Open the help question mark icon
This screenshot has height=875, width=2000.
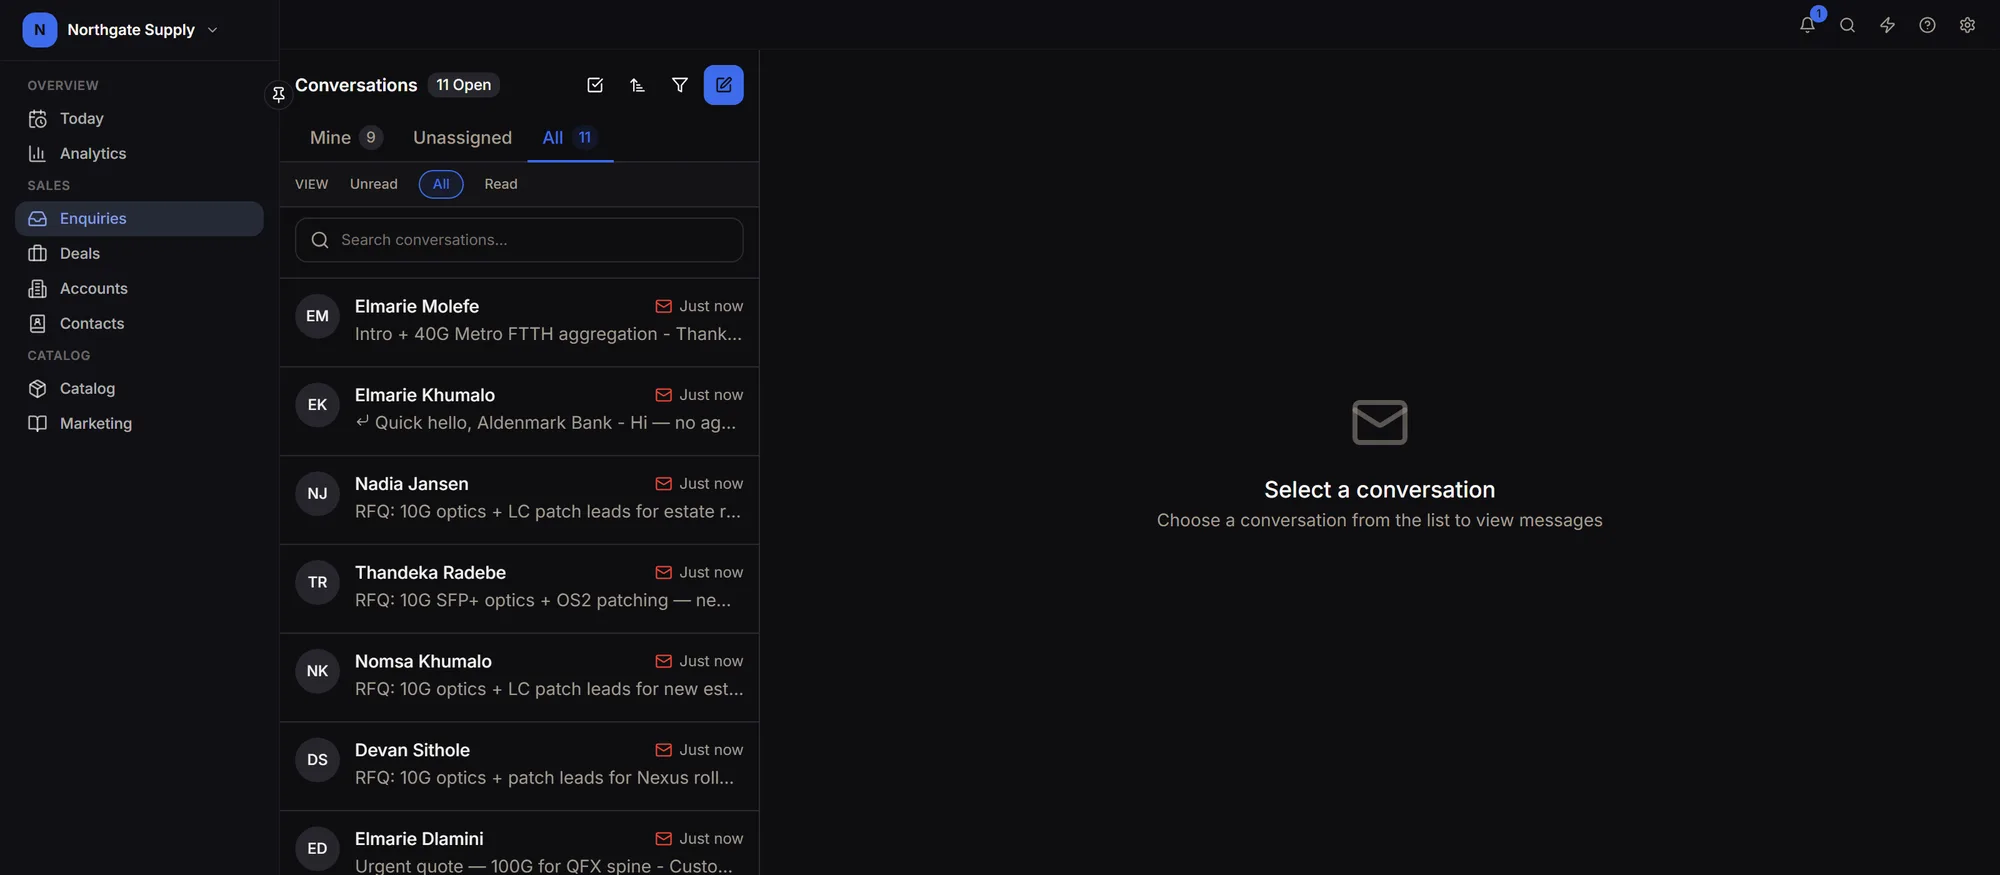1927,25
